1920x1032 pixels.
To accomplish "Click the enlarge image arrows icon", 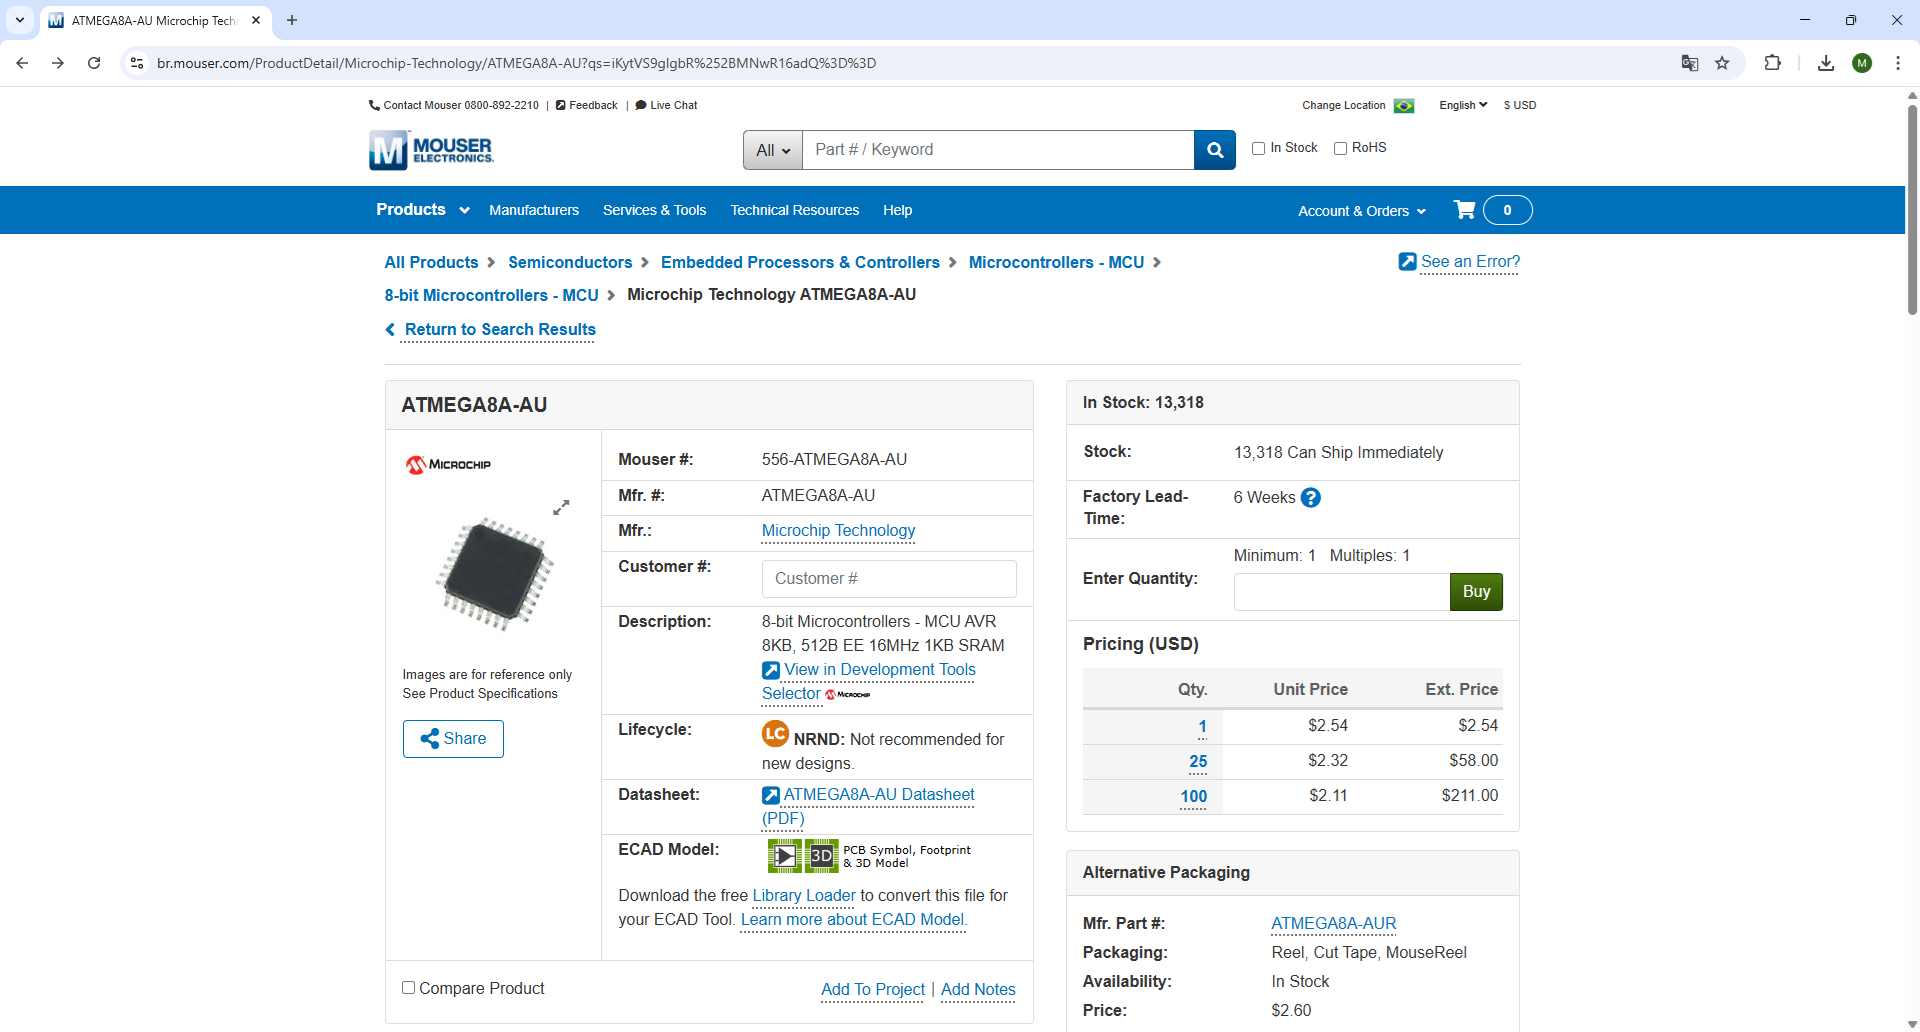I will 561,508.
